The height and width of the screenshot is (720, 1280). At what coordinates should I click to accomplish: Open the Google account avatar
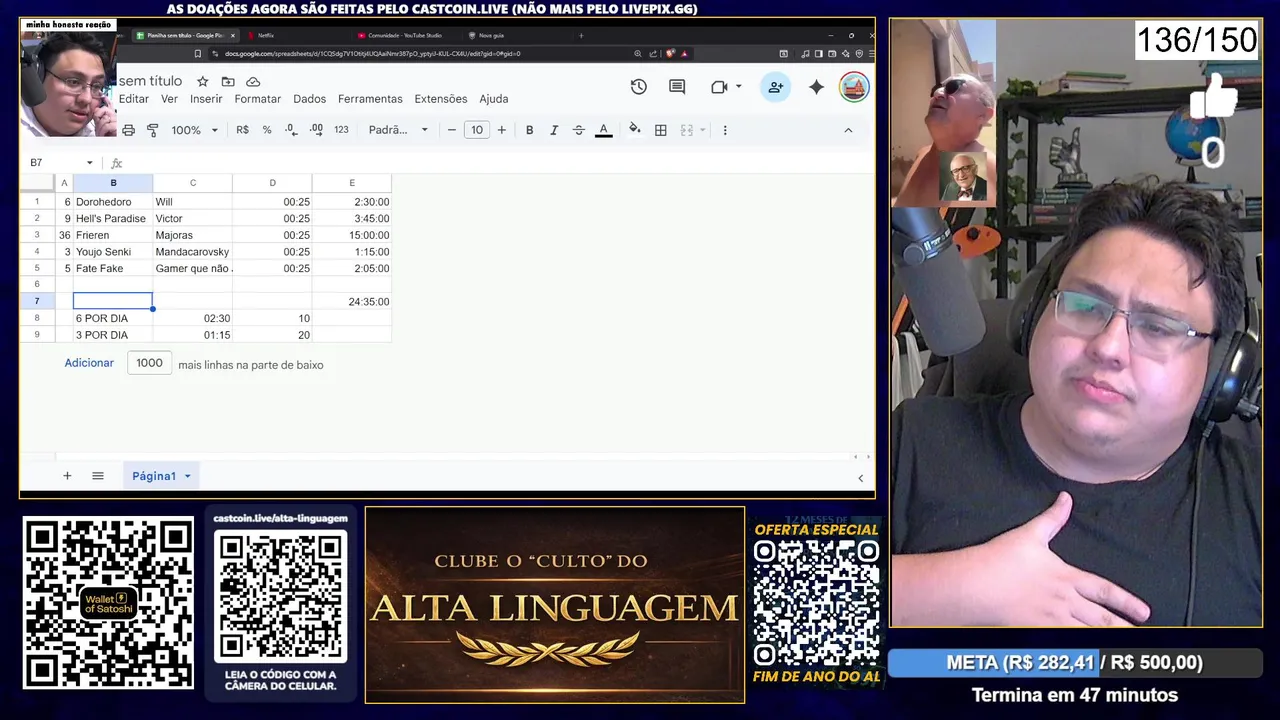coord(854,87)
